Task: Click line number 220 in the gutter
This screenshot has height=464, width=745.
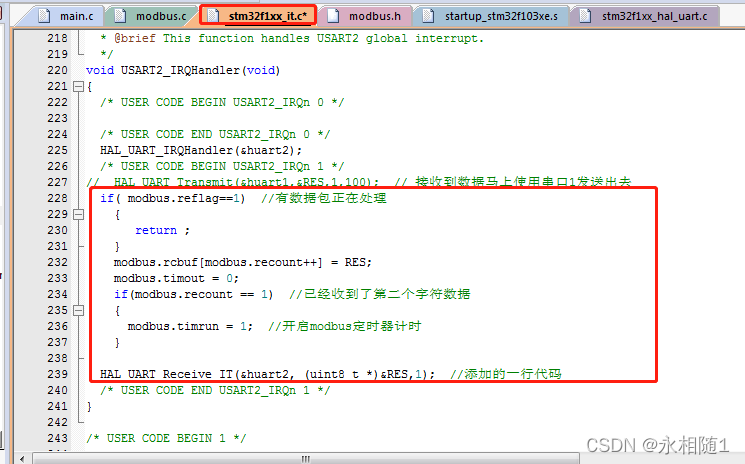Action: click(x=57, y=70)
